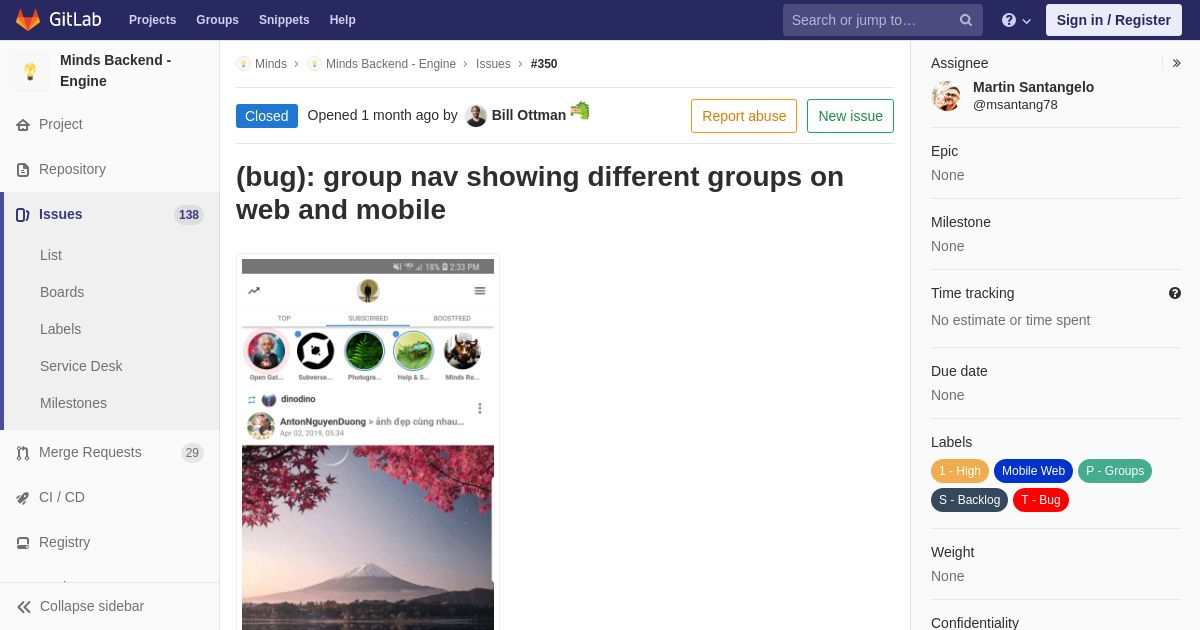
Task: Click the Project home icon in sidebar
Action: pos(23,125)
